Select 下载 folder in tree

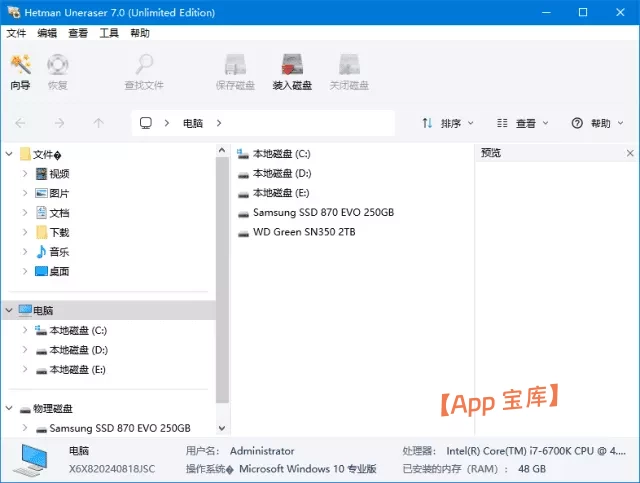(52, 232)
